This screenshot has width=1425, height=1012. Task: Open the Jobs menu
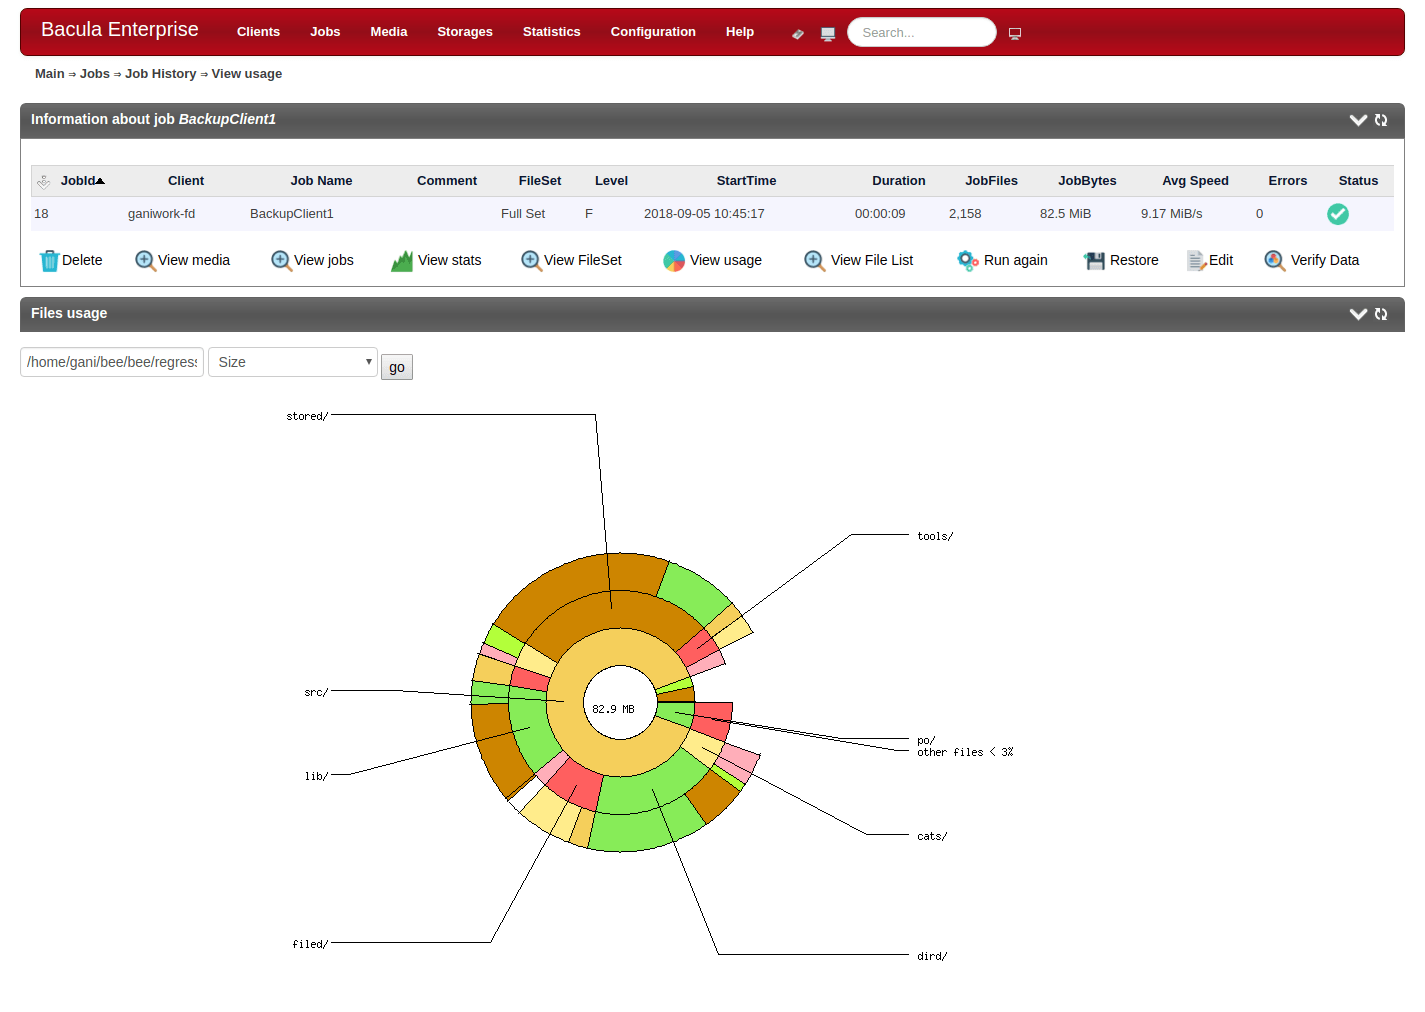click(x=325, y=32)
